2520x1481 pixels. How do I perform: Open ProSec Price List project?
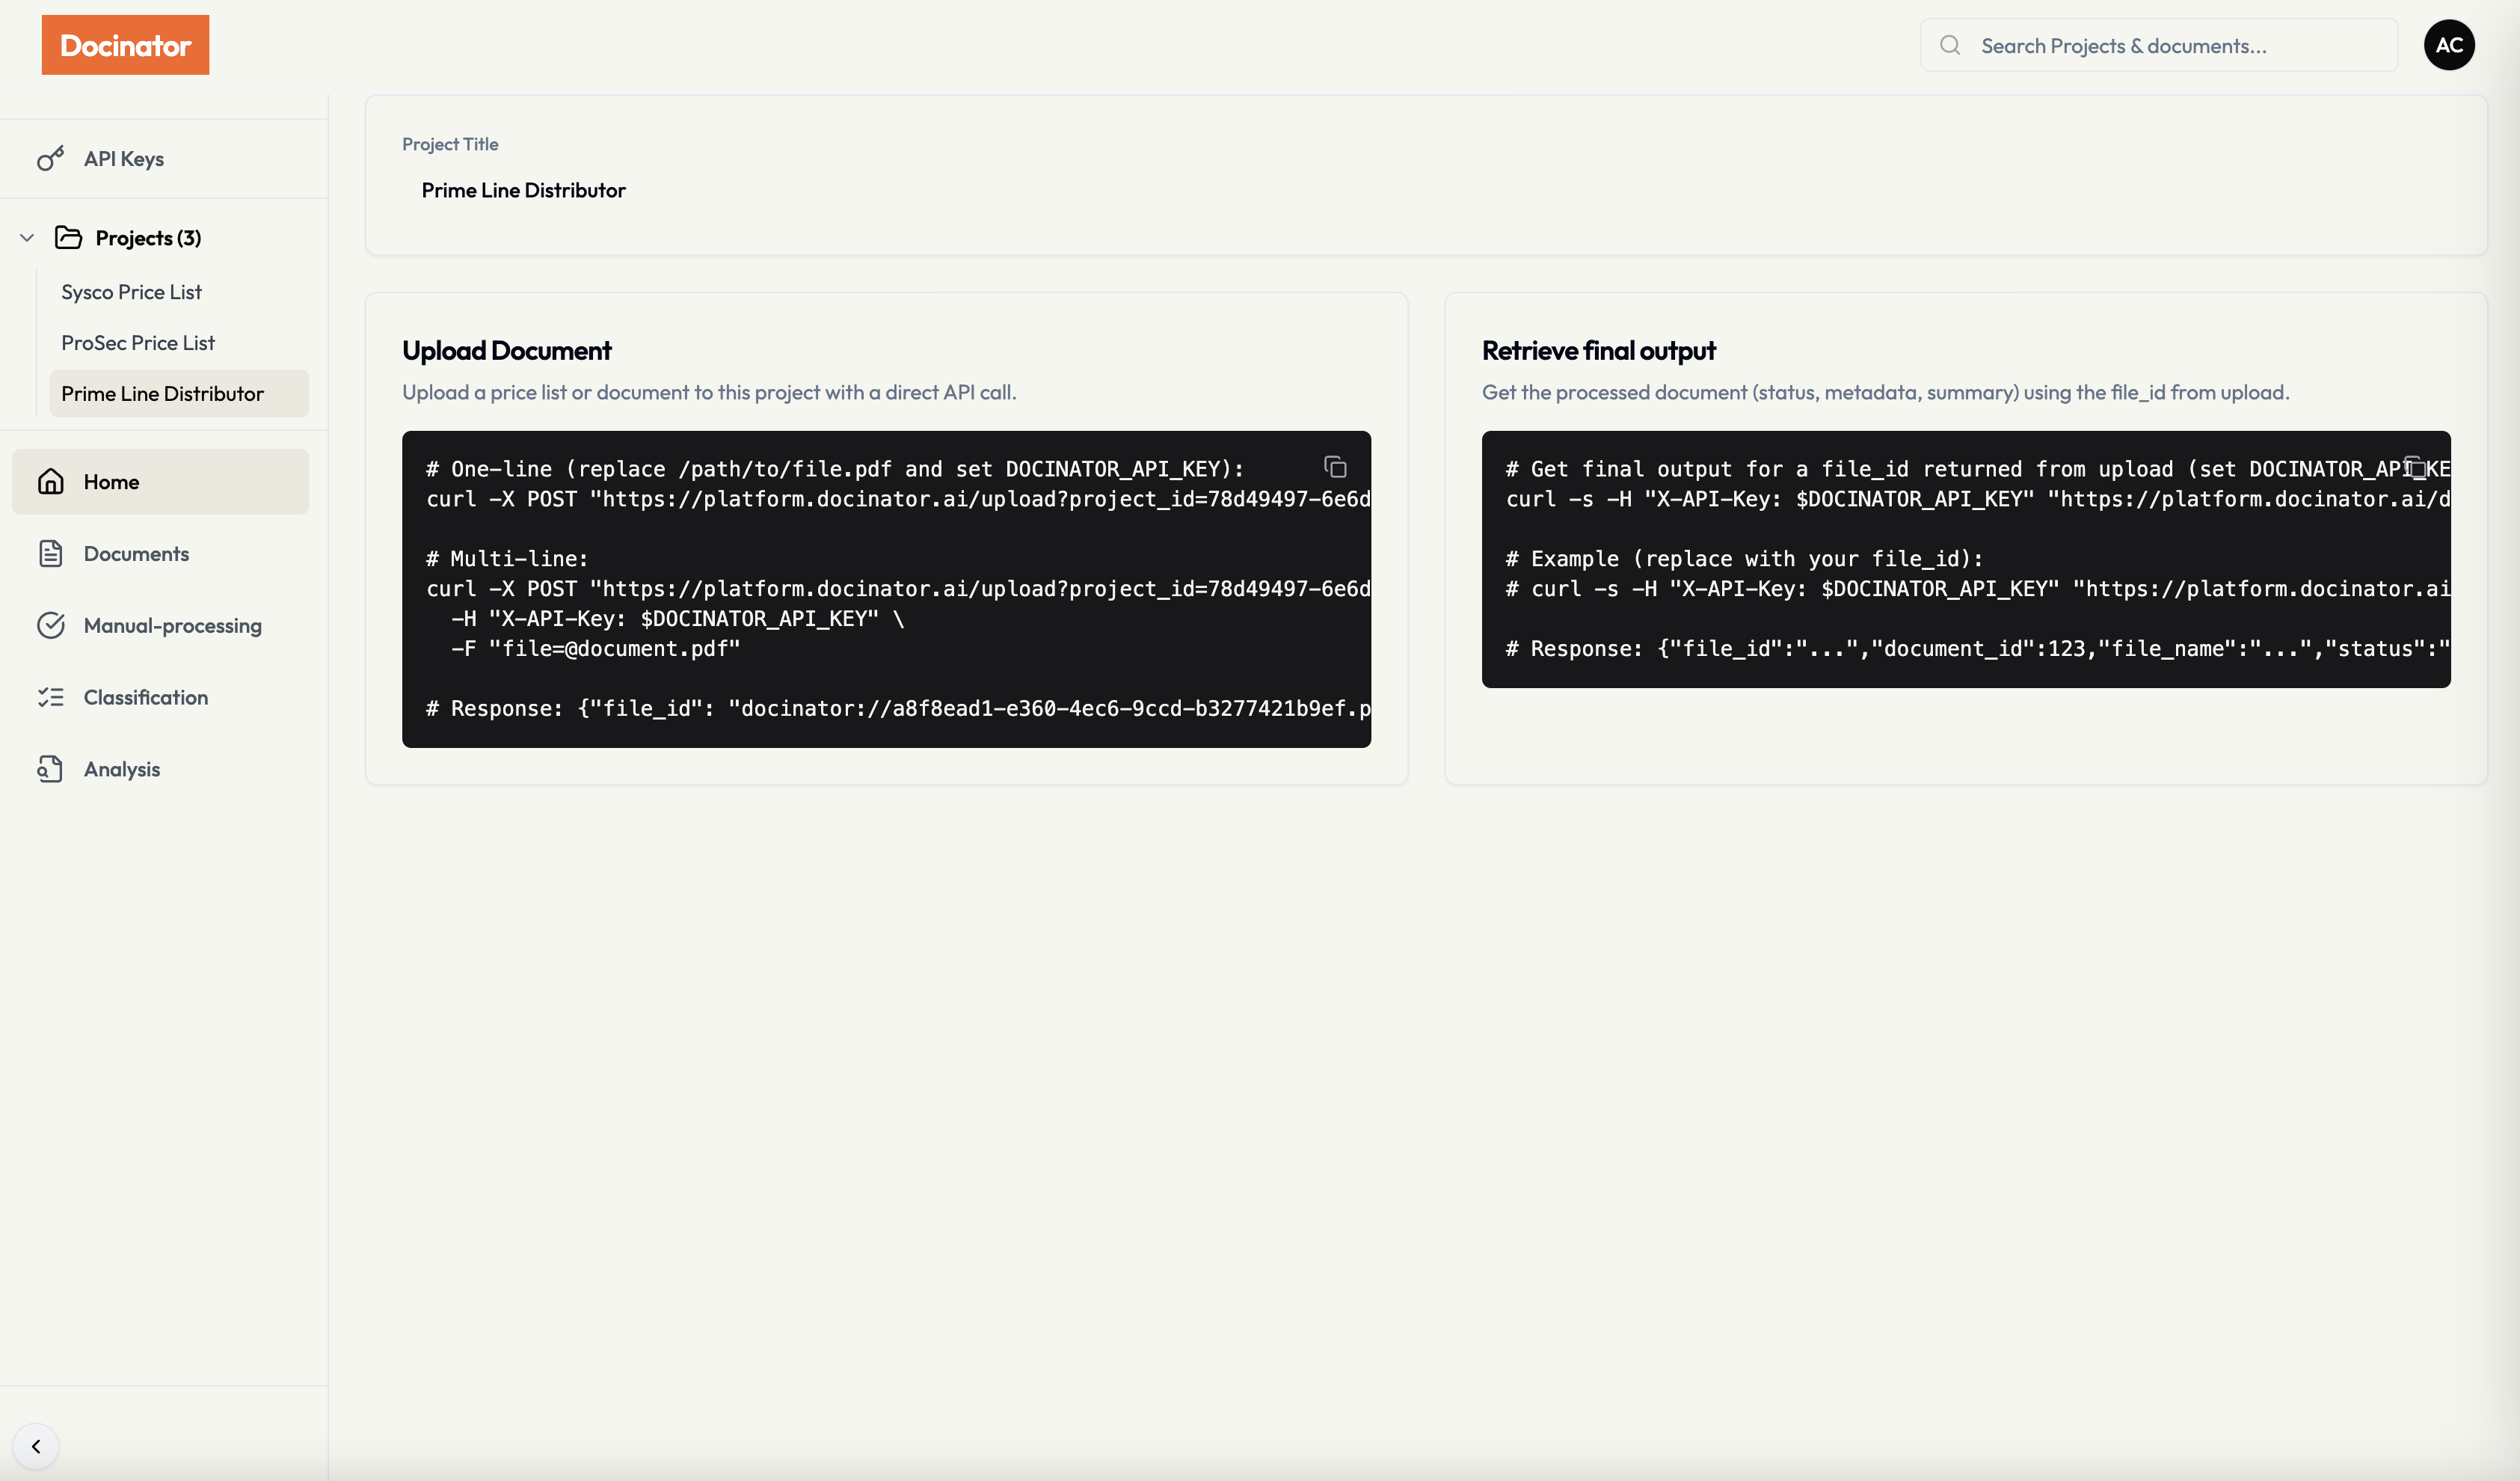(138, 343)
